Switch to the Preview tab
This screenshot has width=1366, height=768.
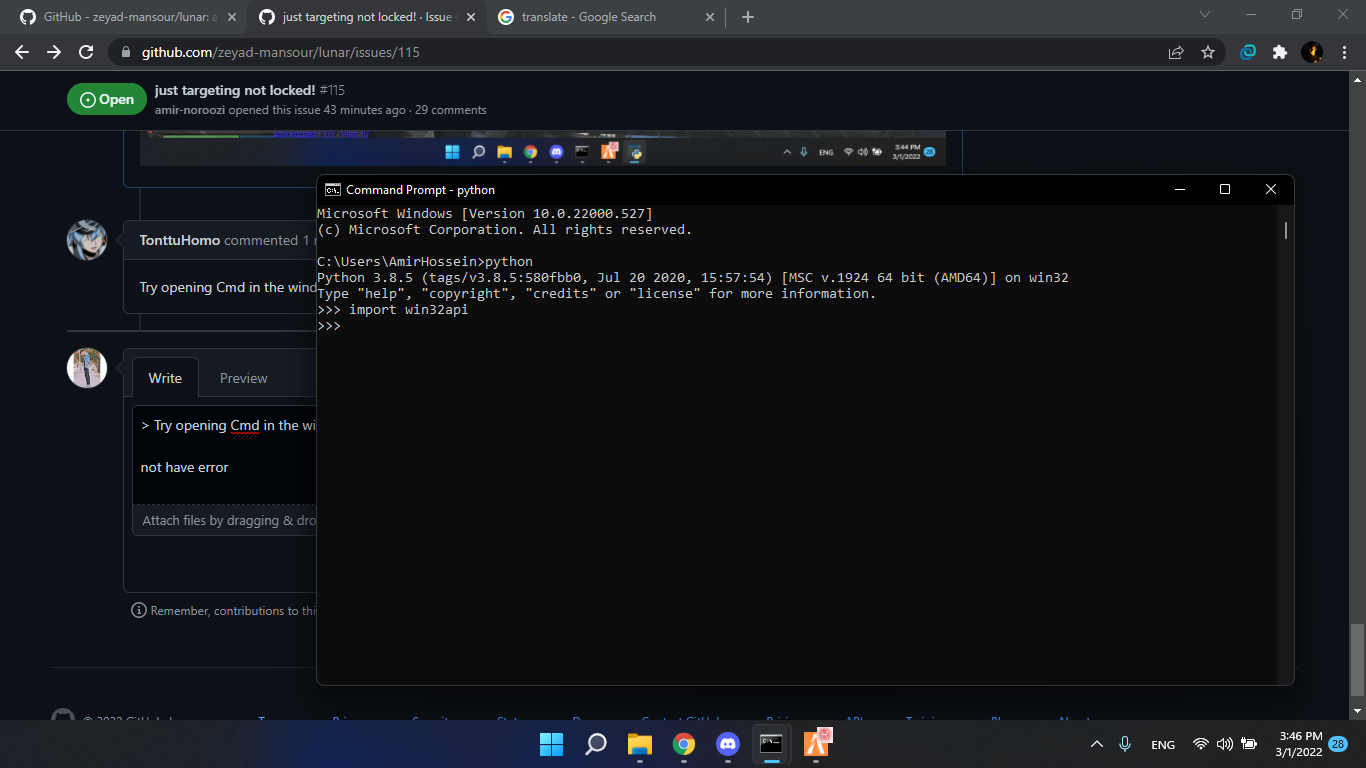(243, 377)
